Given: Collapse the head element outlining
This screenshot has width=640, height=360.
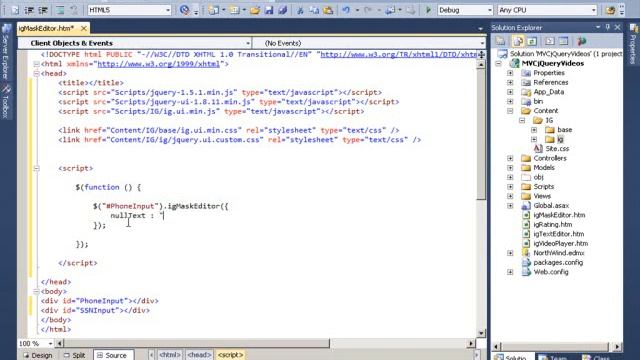Looking at the screenshot, I should pyautogui.click(x=36, y=73).
